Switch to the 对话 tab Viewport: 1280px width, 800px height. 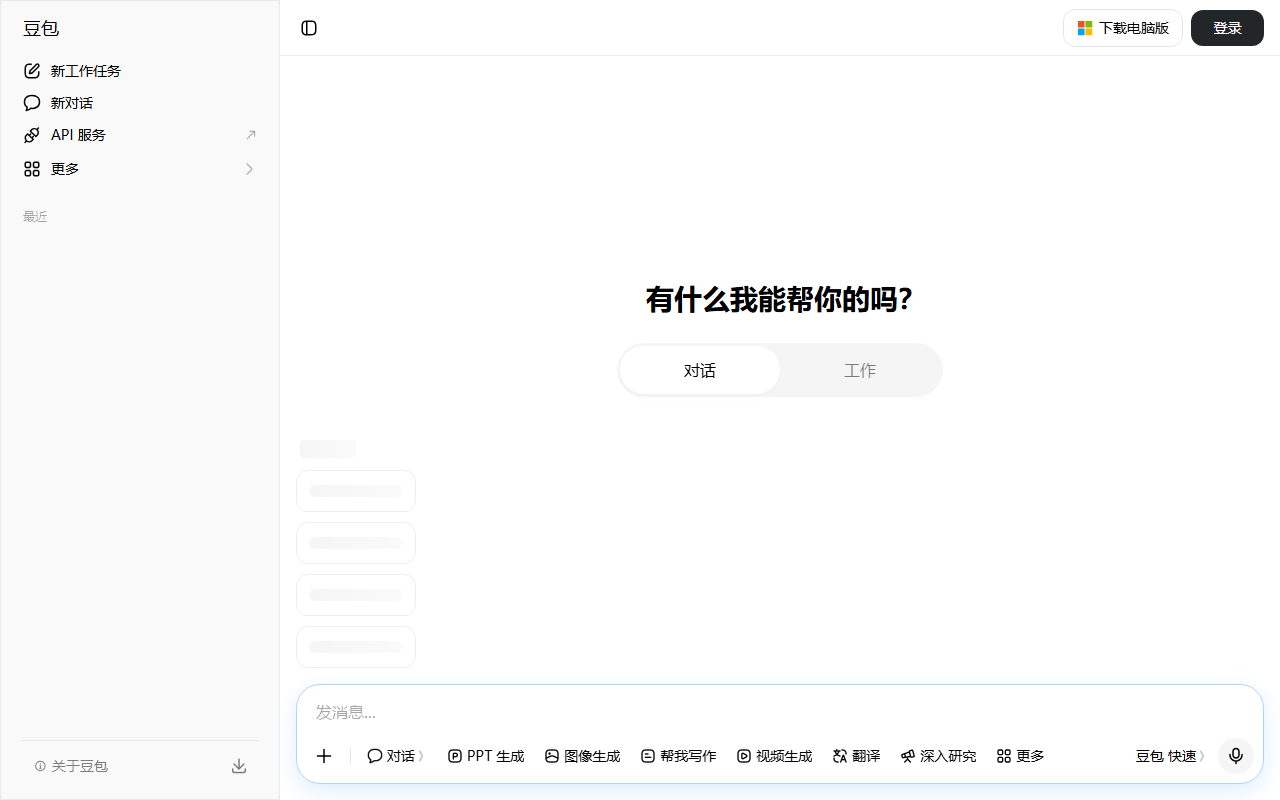pos(700,370)
